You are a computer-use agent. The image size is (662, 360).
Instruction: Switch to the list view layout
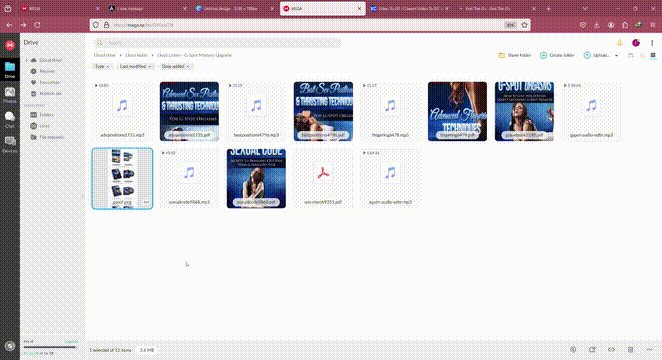(642, 55)
